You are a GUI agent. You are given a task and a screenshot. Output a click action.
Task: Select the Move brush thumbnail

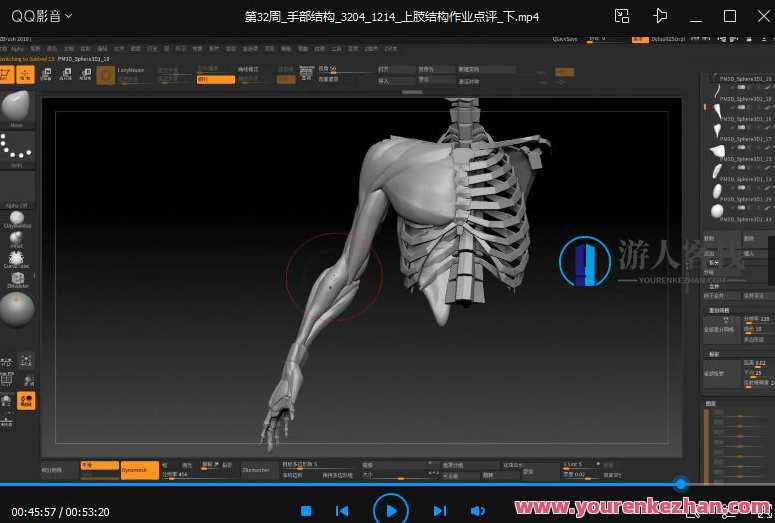(17, 108)
